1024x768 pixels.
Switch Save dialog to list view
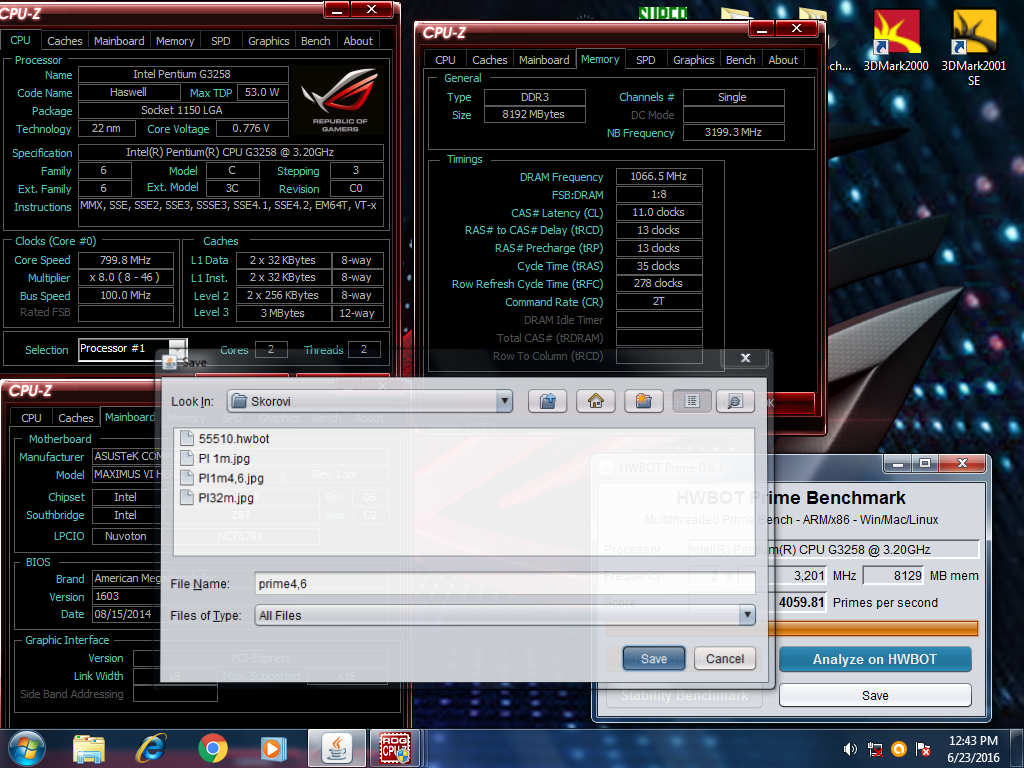[x=692, y=401]
